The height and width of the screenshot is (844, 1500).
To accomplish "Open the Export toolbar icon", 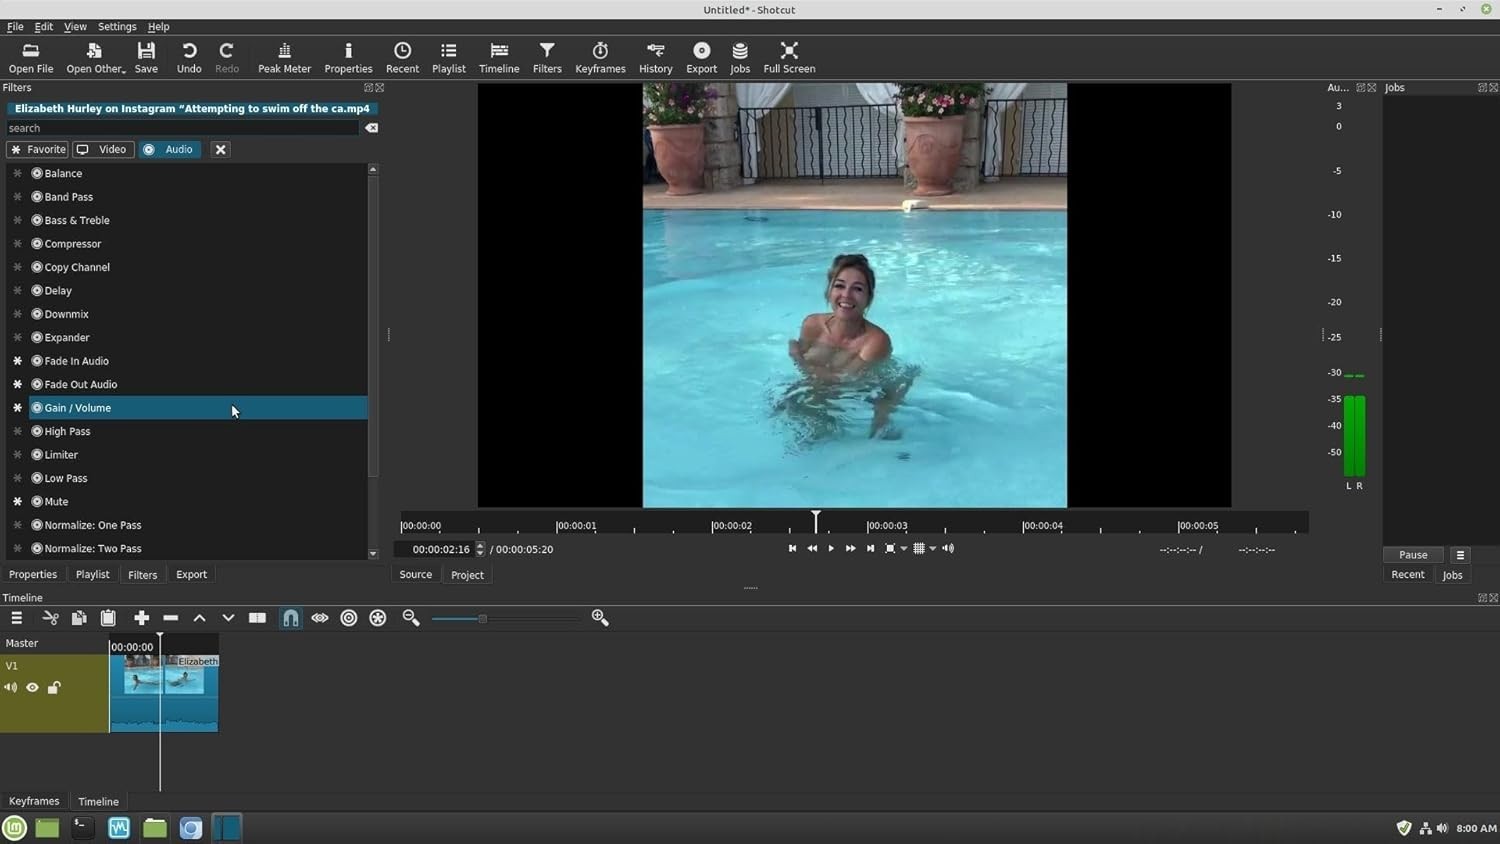I will 701,58.
